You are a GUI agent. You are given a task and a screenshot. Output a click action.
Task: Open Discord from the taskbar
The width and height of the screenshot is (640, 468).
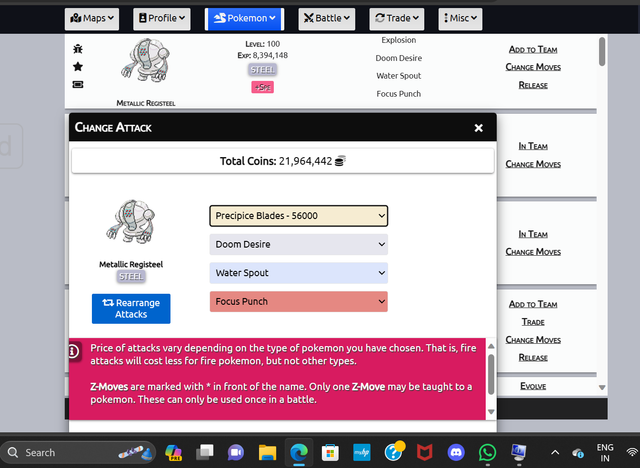tap(456, 452)
